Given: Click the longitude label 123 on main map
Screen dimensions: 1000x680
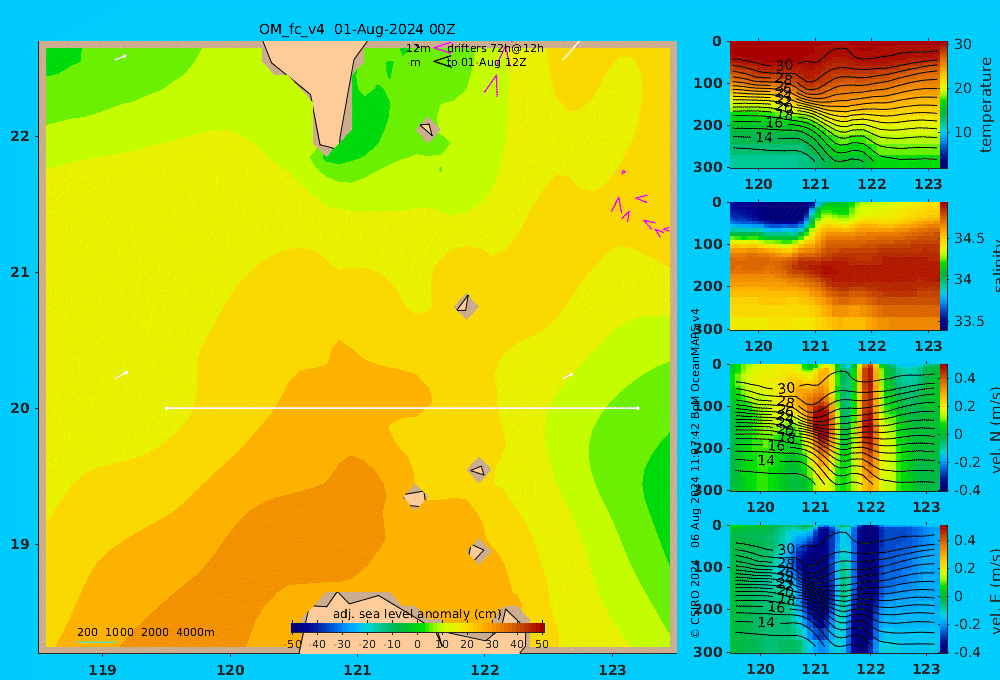Looking at the screenshot, I should 612,670.
